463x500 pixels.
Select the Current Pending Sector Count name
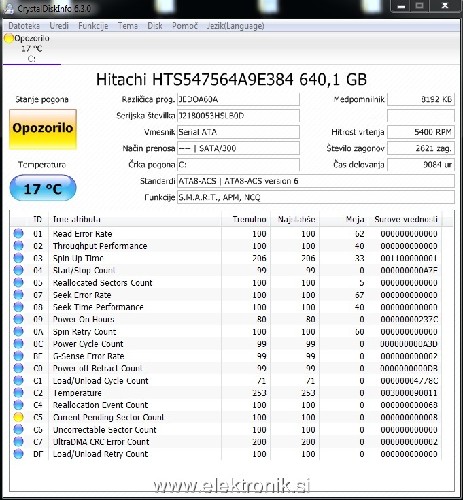(108, 417)
